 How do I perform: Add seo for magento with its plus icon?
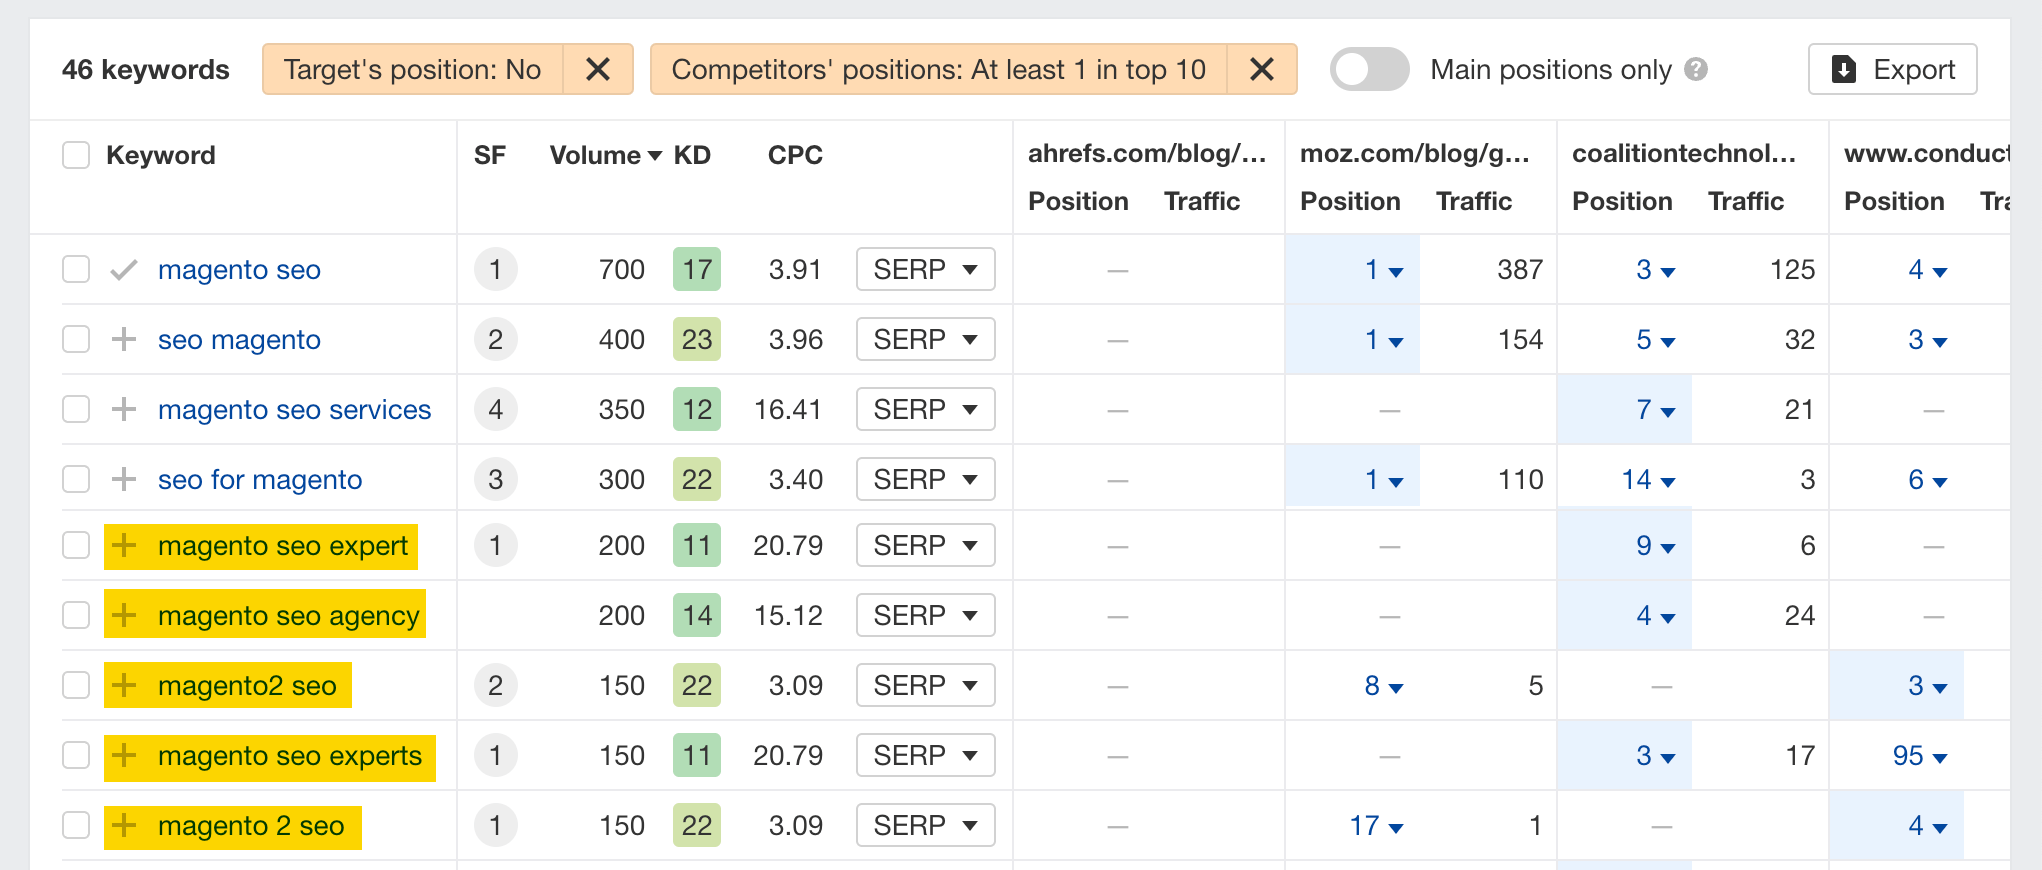(124, 479)
